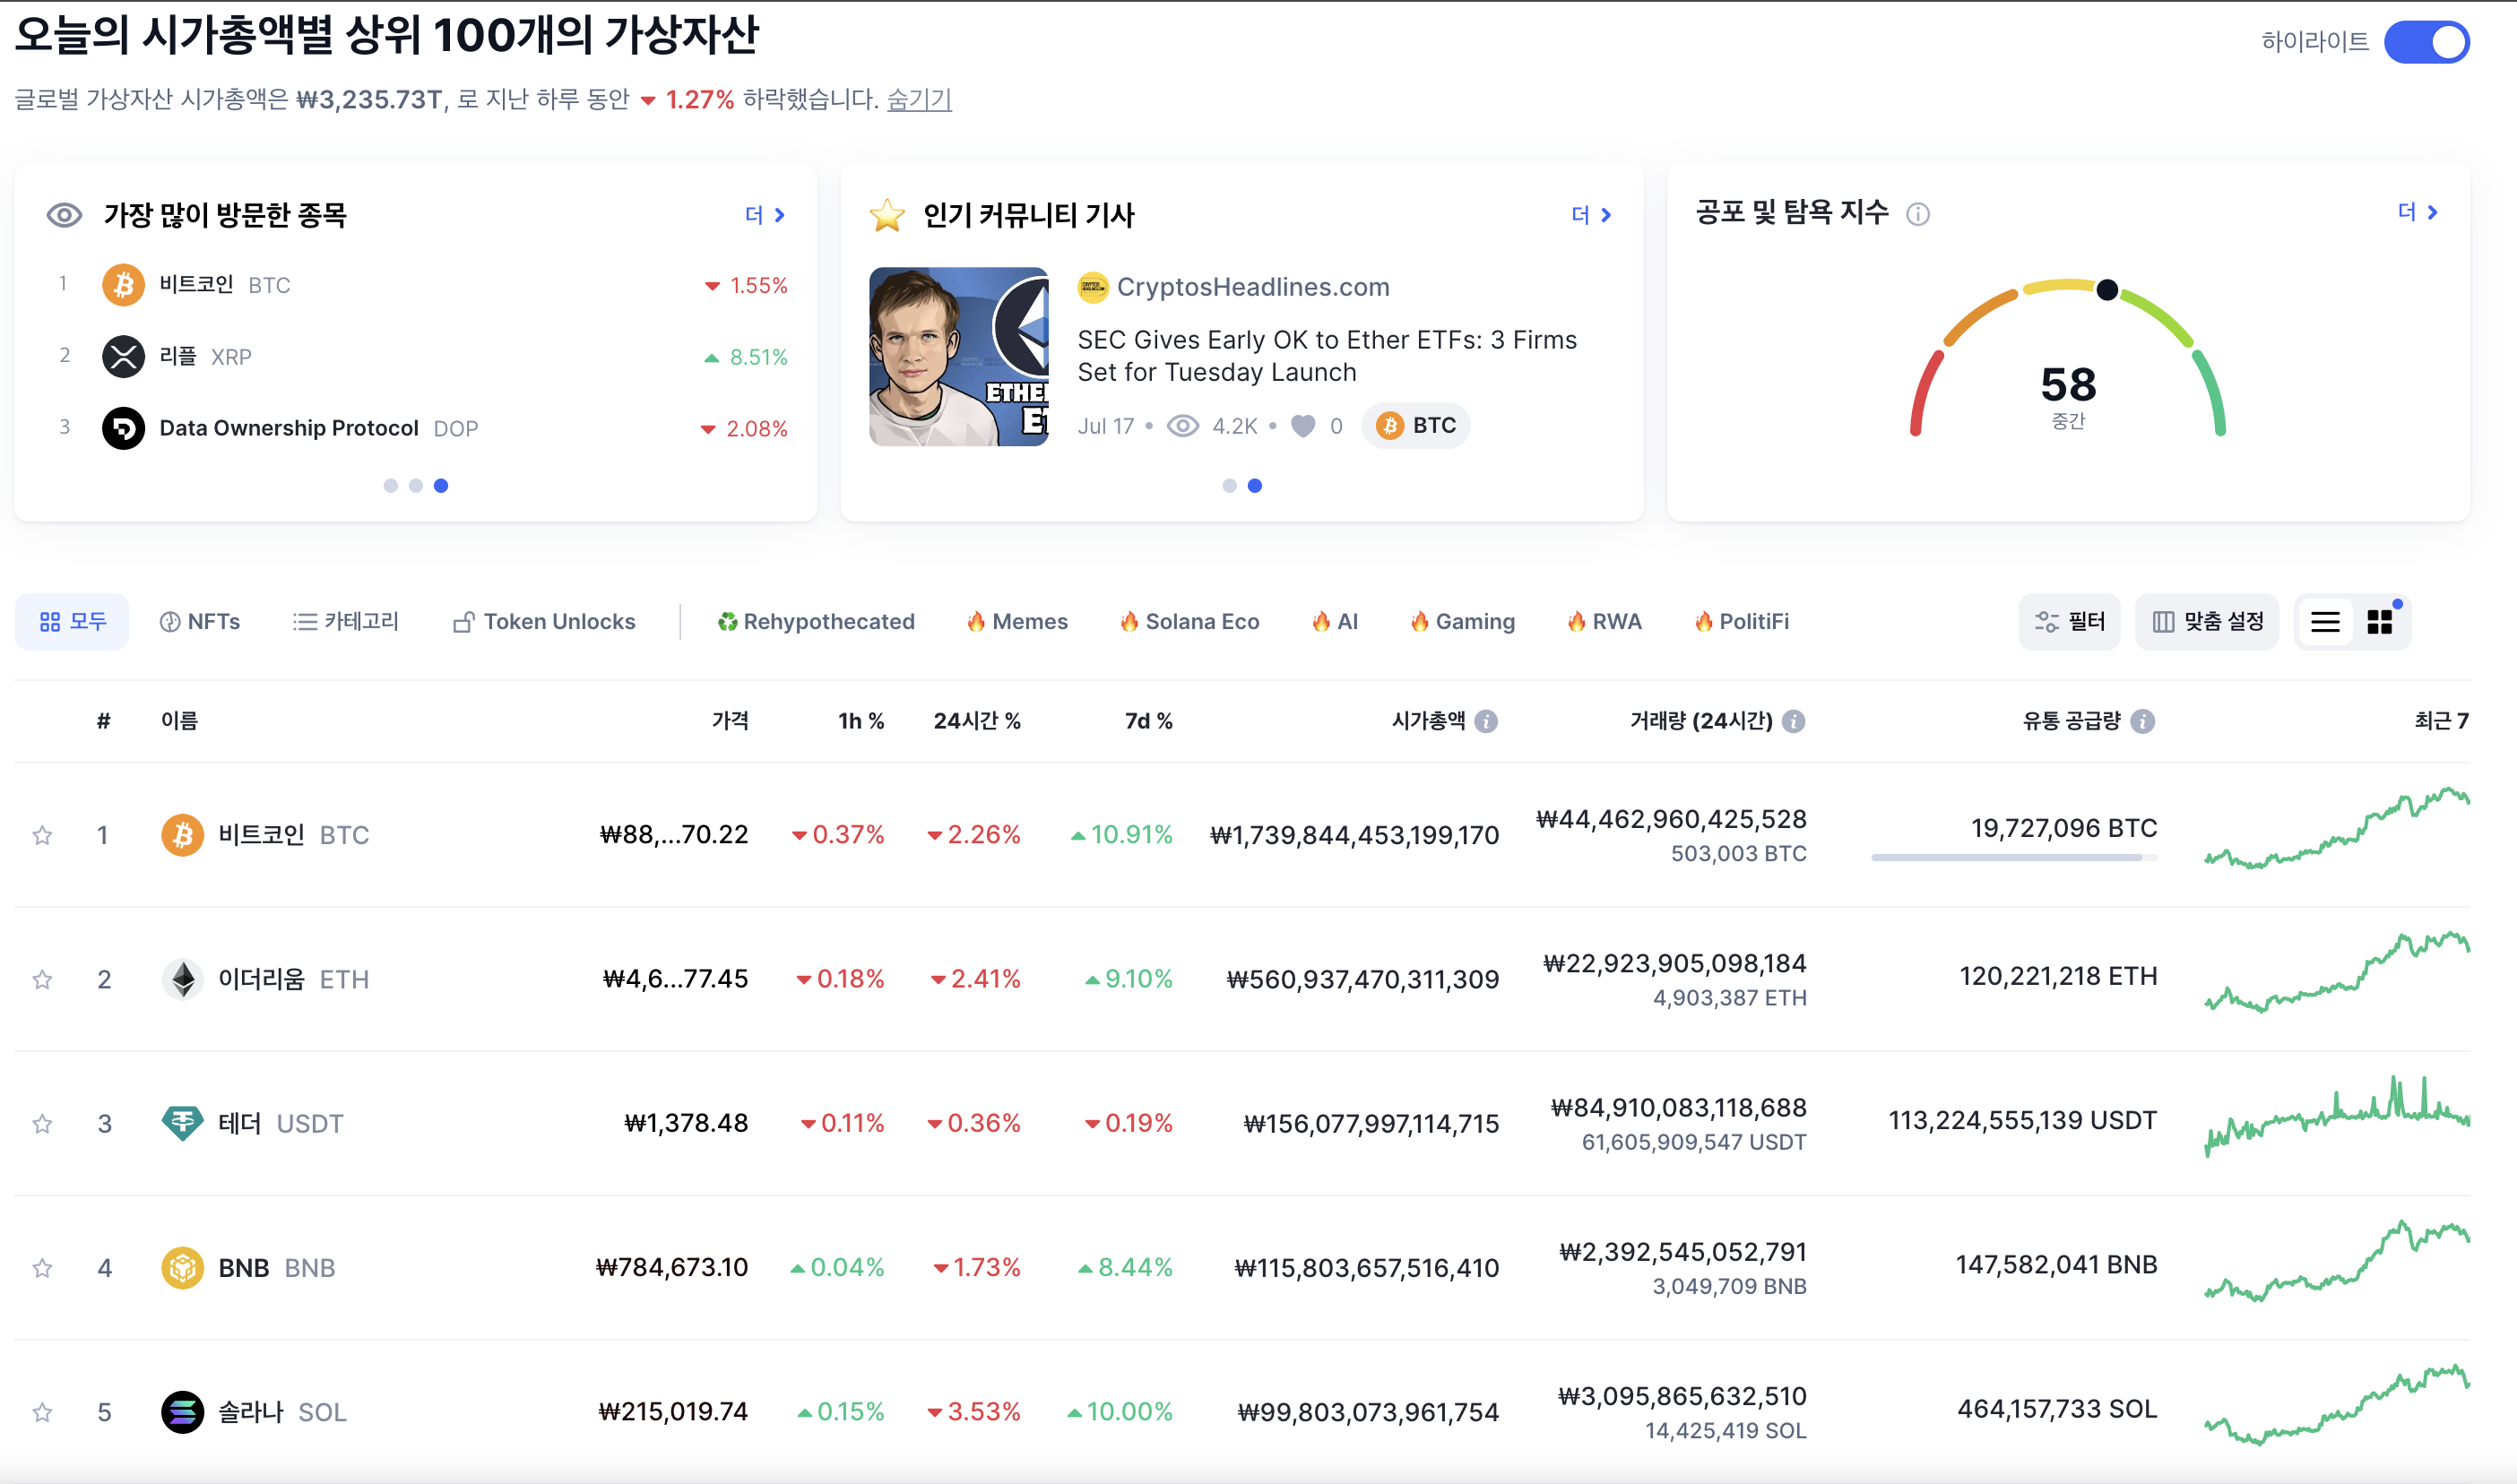Image resolution: width=2517 pixels, height=1484 pixels.
Task: Select first carousel dot under most-visited list
Action: point(390,486)
